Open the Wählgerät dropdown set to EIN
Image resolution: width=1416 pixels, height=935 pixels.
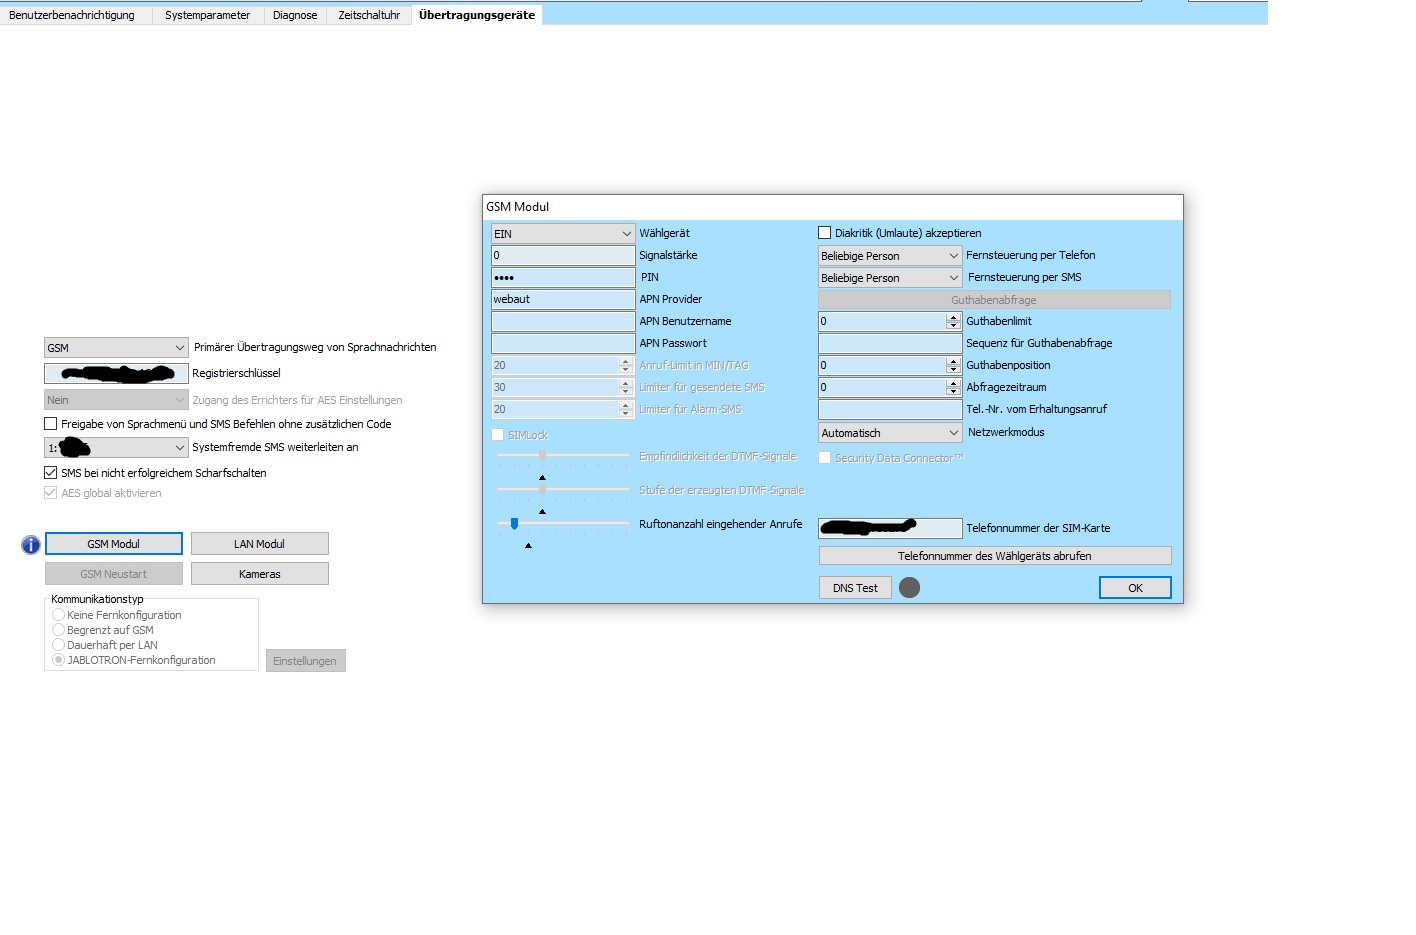pyautogui.click(x=626, y=234)
